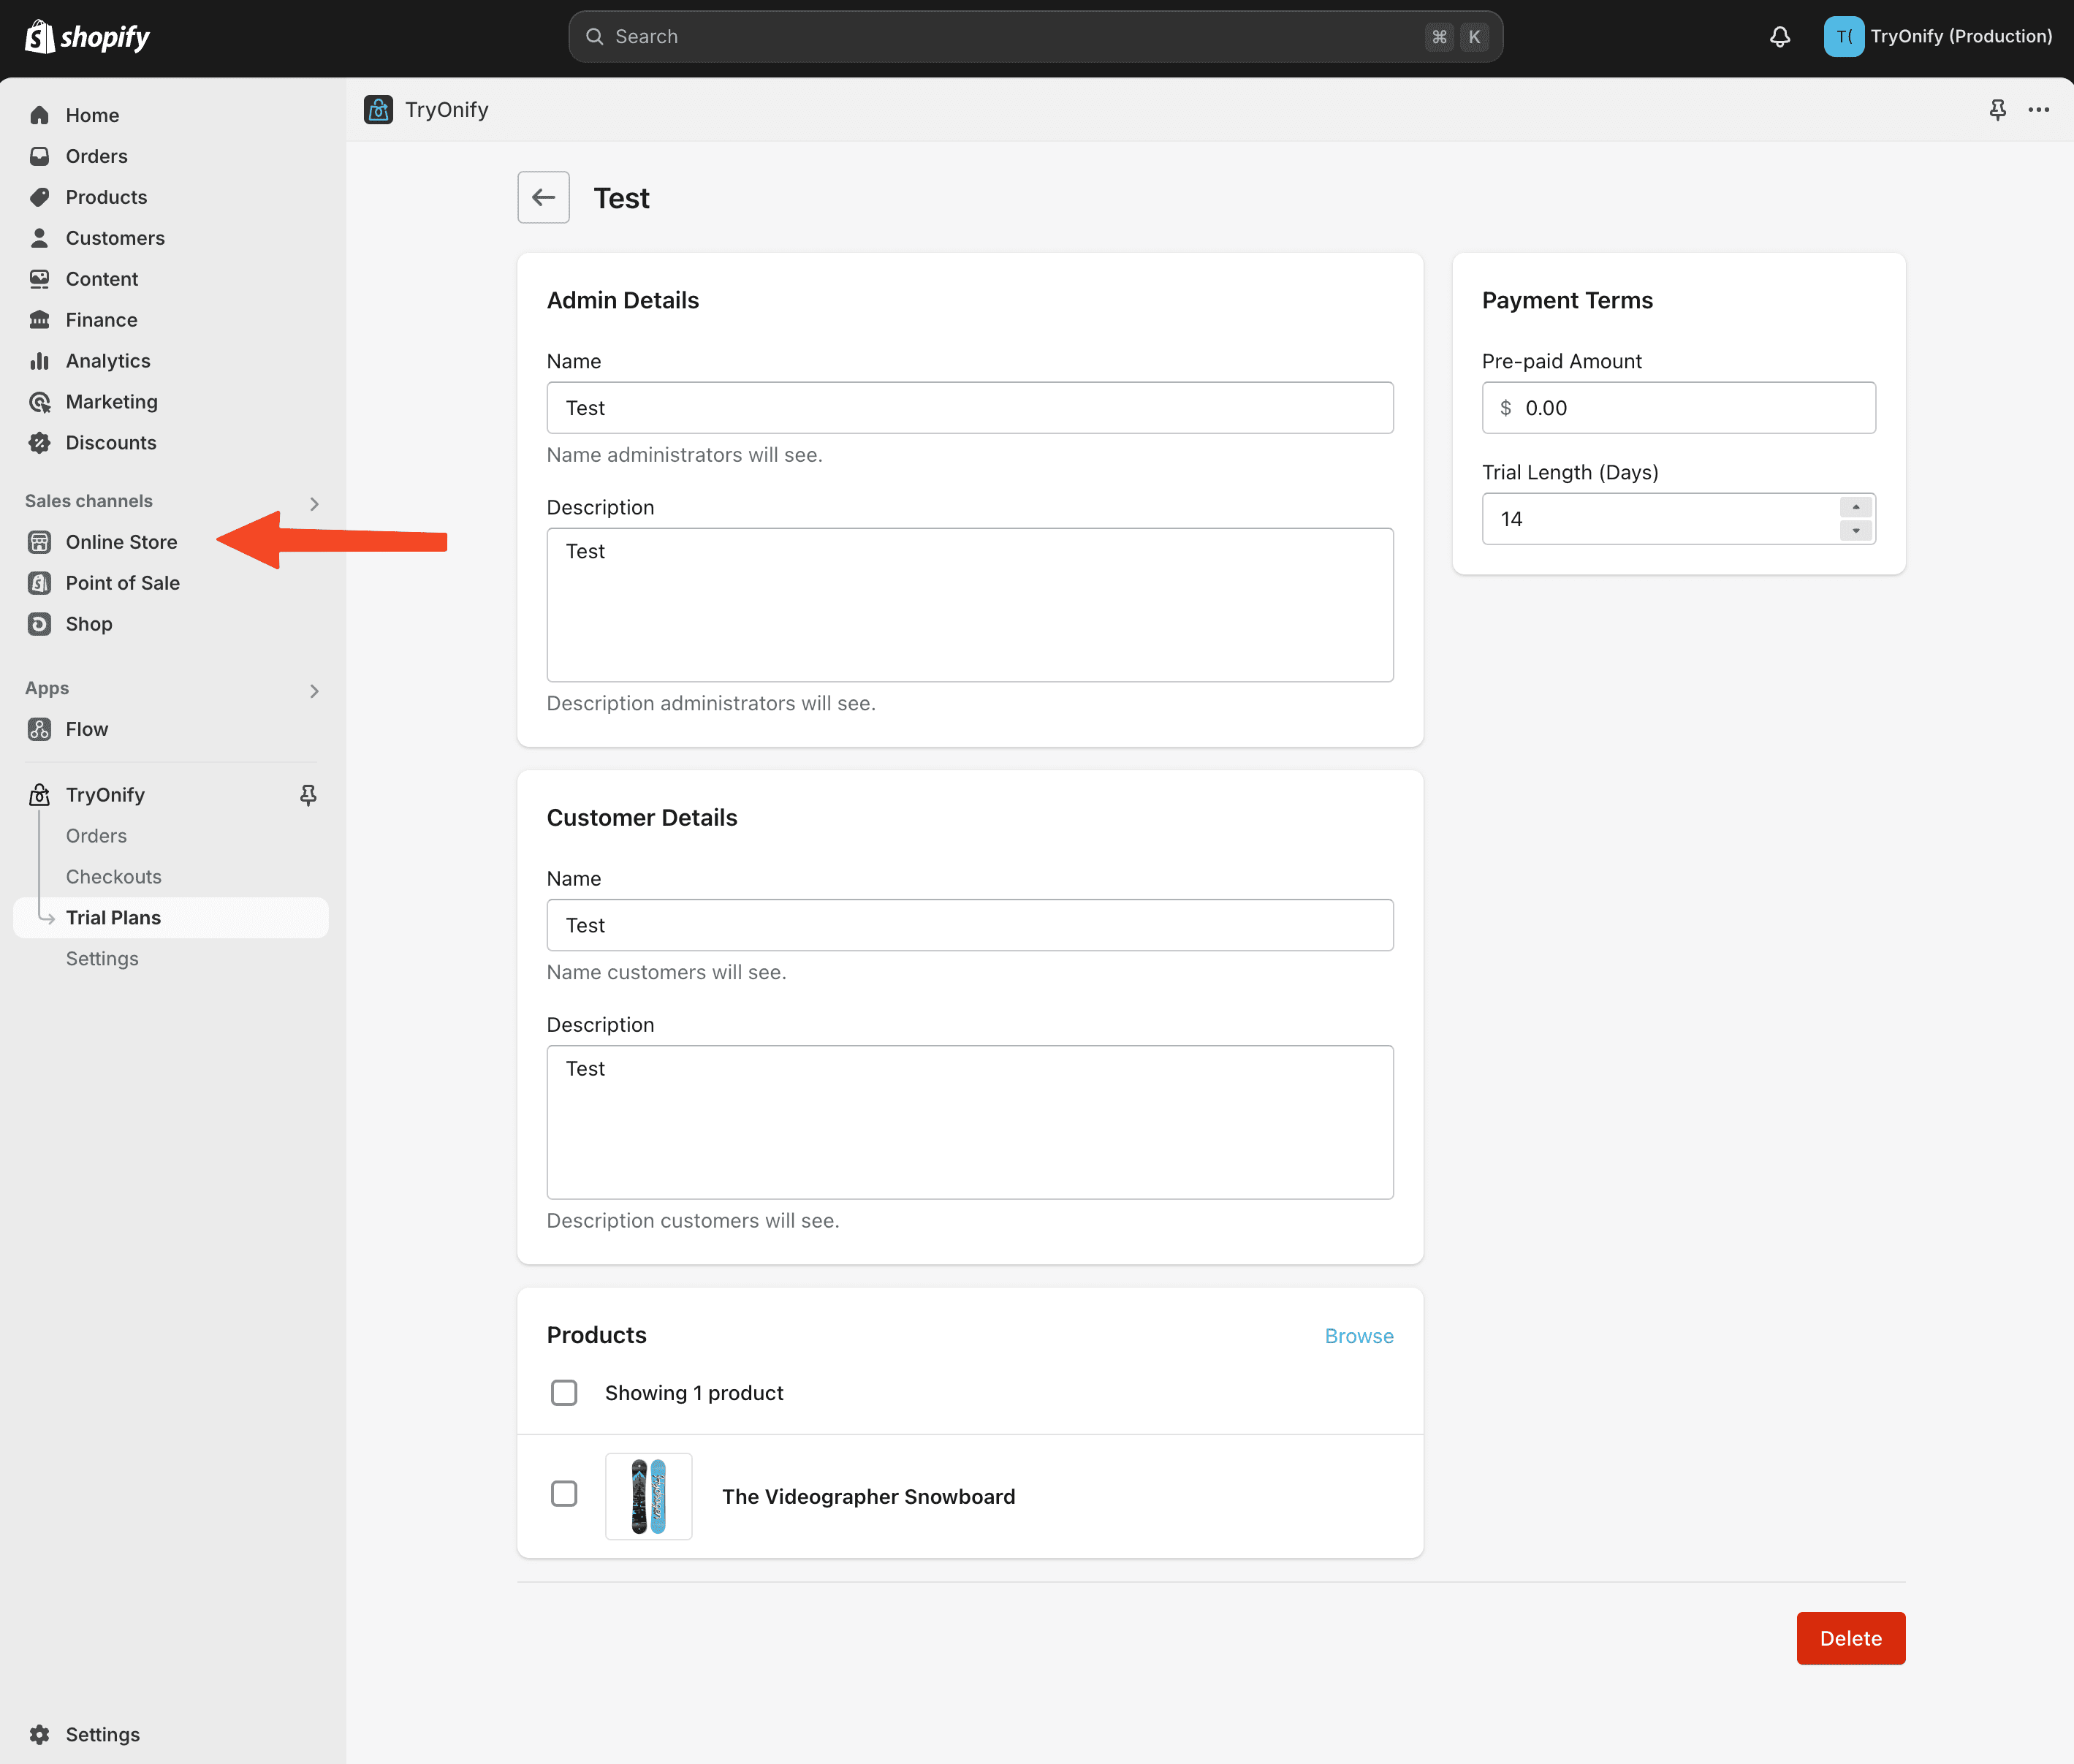Open the Home icon in sidebar
Viewport: 2074px width, 1764px height.
point(39,115)
